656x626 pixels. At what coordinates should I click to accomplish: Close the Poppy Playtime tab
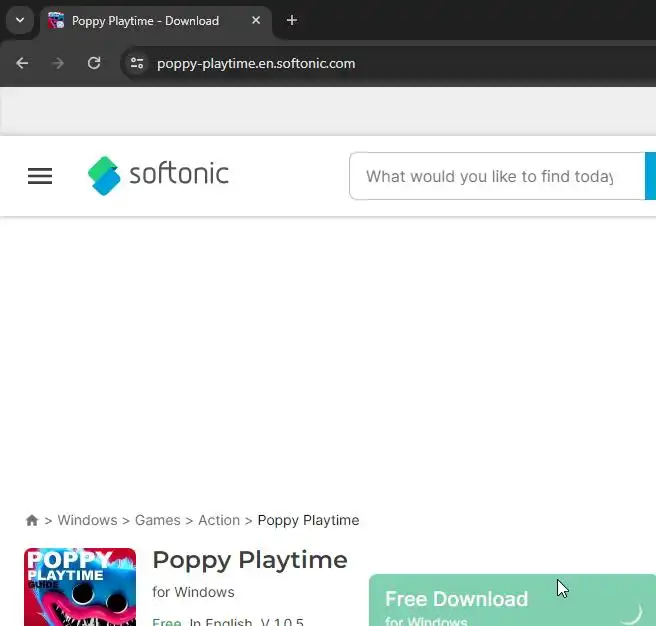coord(256,20)
